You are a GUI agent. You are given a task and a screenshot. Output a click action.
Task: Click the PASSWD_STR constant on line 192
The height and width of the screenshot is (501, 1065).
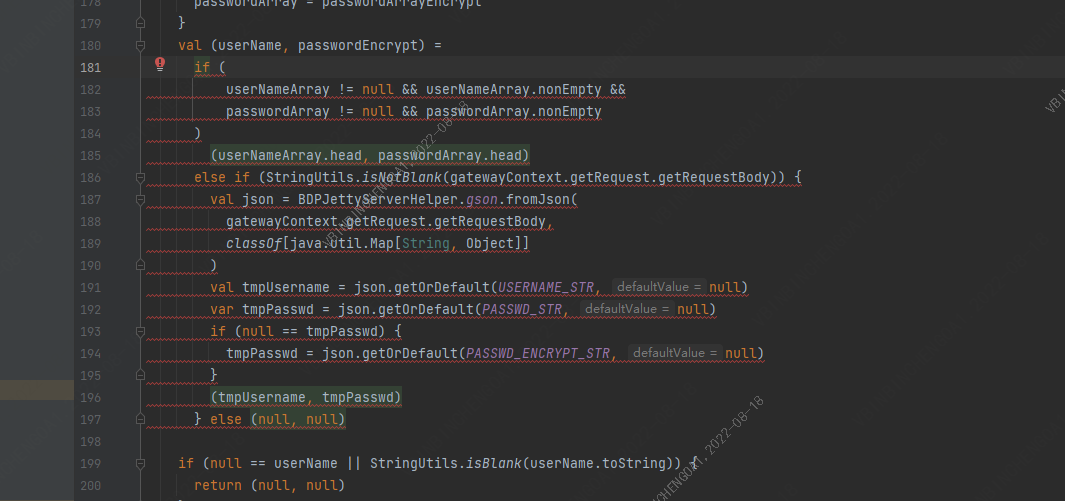[522, 309]
